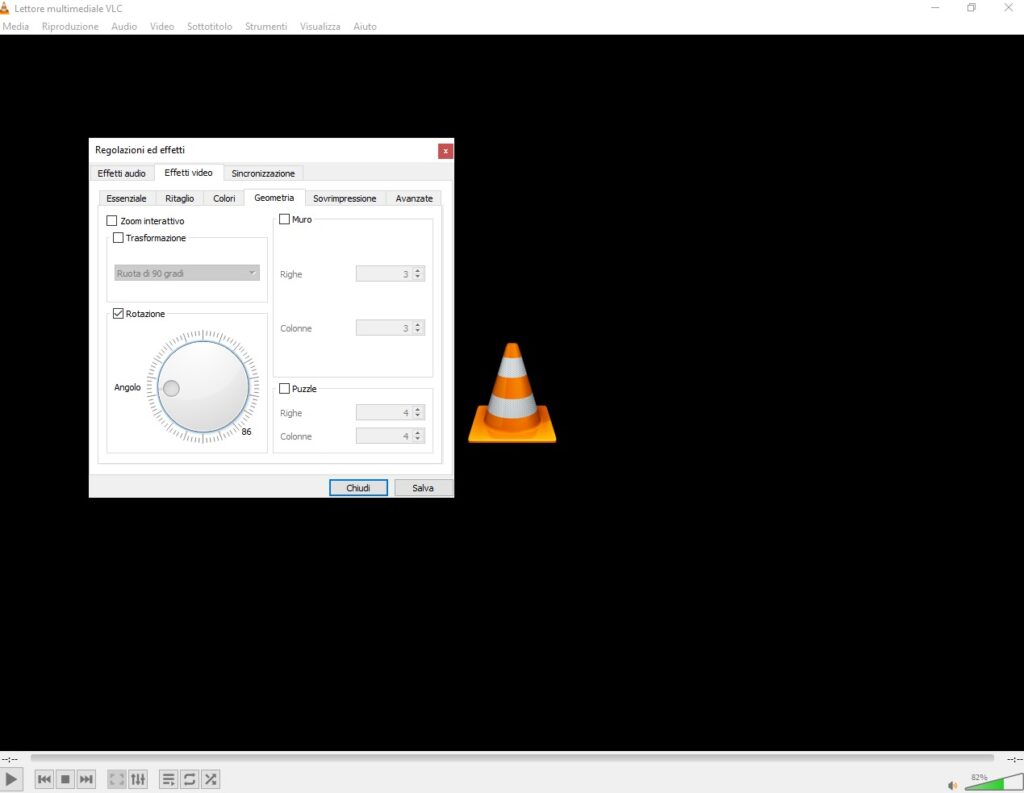The height and width of the screenshot is (793, 1024).
Task: Increase Muro Colonne spinner value
Action: pos(418,325)
